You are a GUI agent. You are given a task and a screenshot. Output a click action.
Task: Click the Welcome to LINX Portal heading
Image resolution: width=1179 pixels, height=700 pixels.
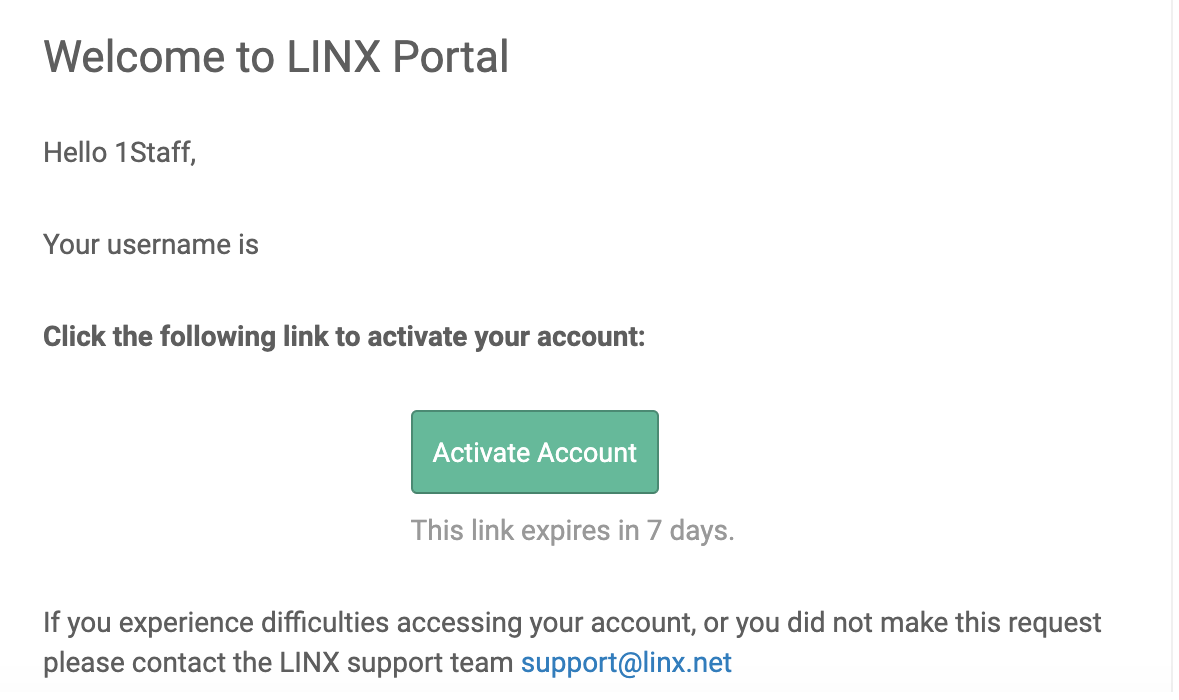point(276,56)
